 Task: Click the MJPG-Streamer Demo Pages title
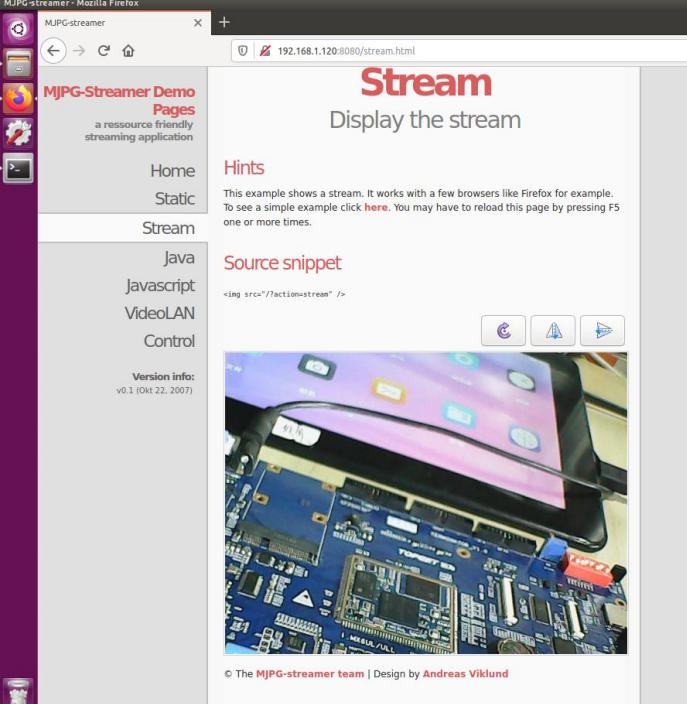click(119, 100)
